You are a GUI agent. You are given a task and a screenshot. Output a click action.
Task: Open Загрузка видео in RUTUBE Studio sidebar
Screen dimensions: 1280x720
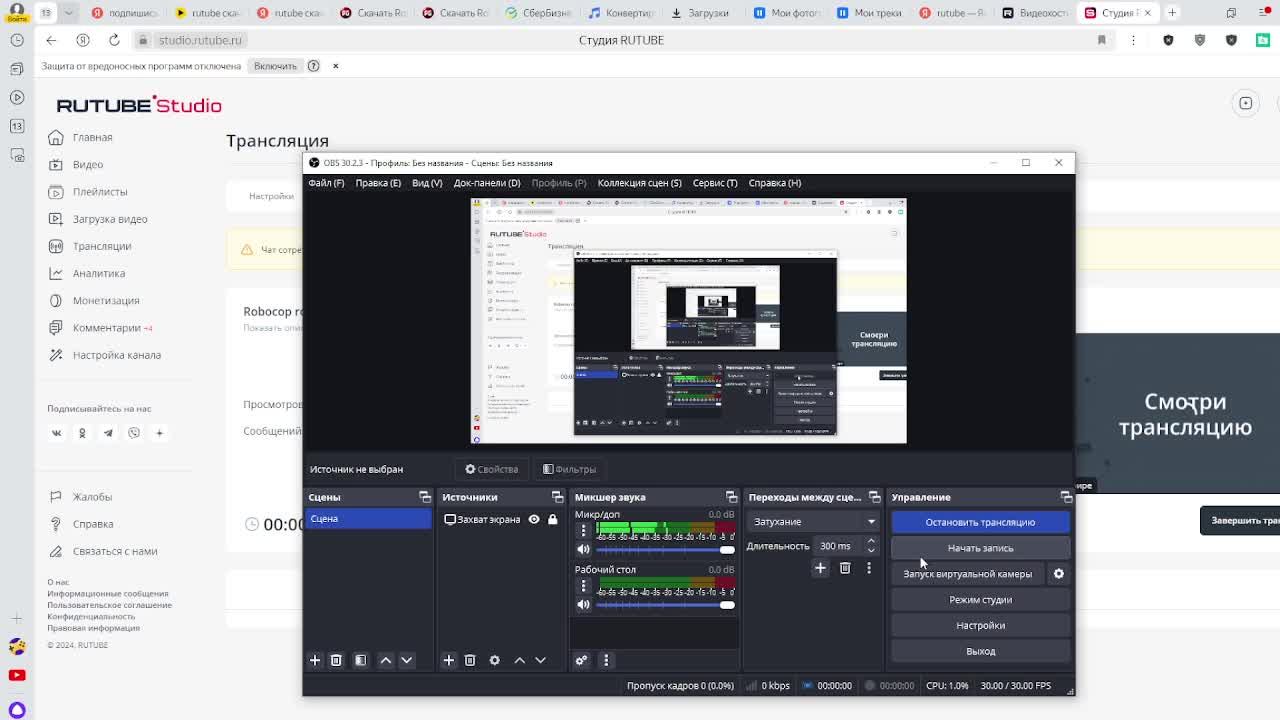point(110,219)
